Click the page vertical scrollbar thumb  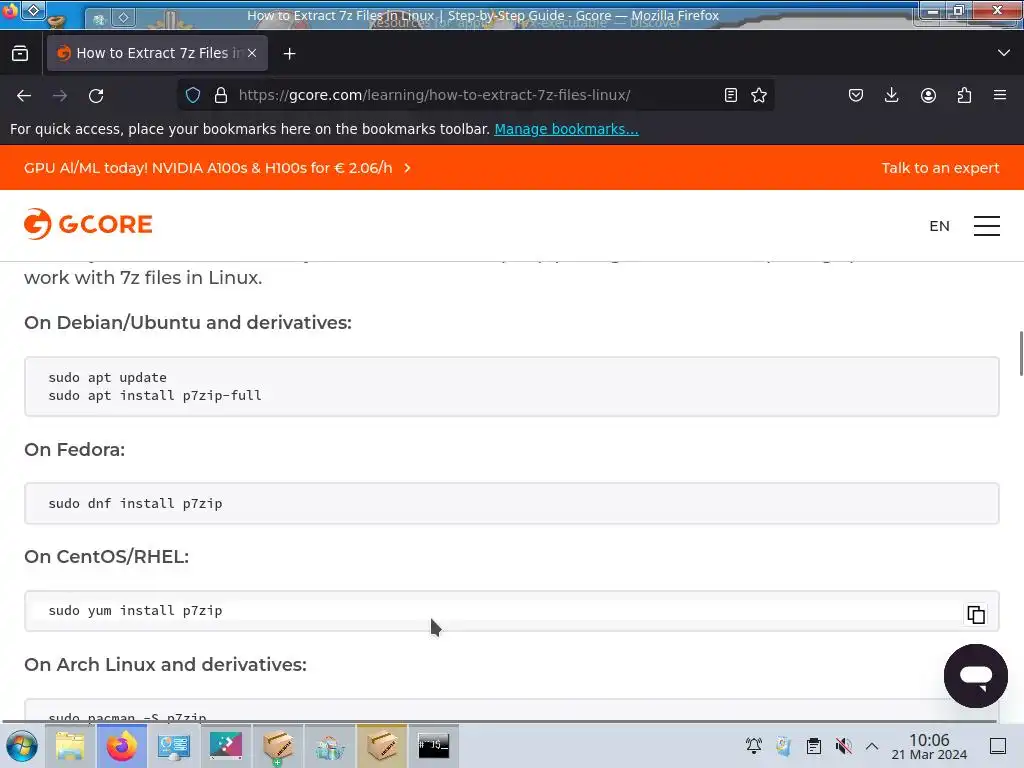click(1021, 353)
